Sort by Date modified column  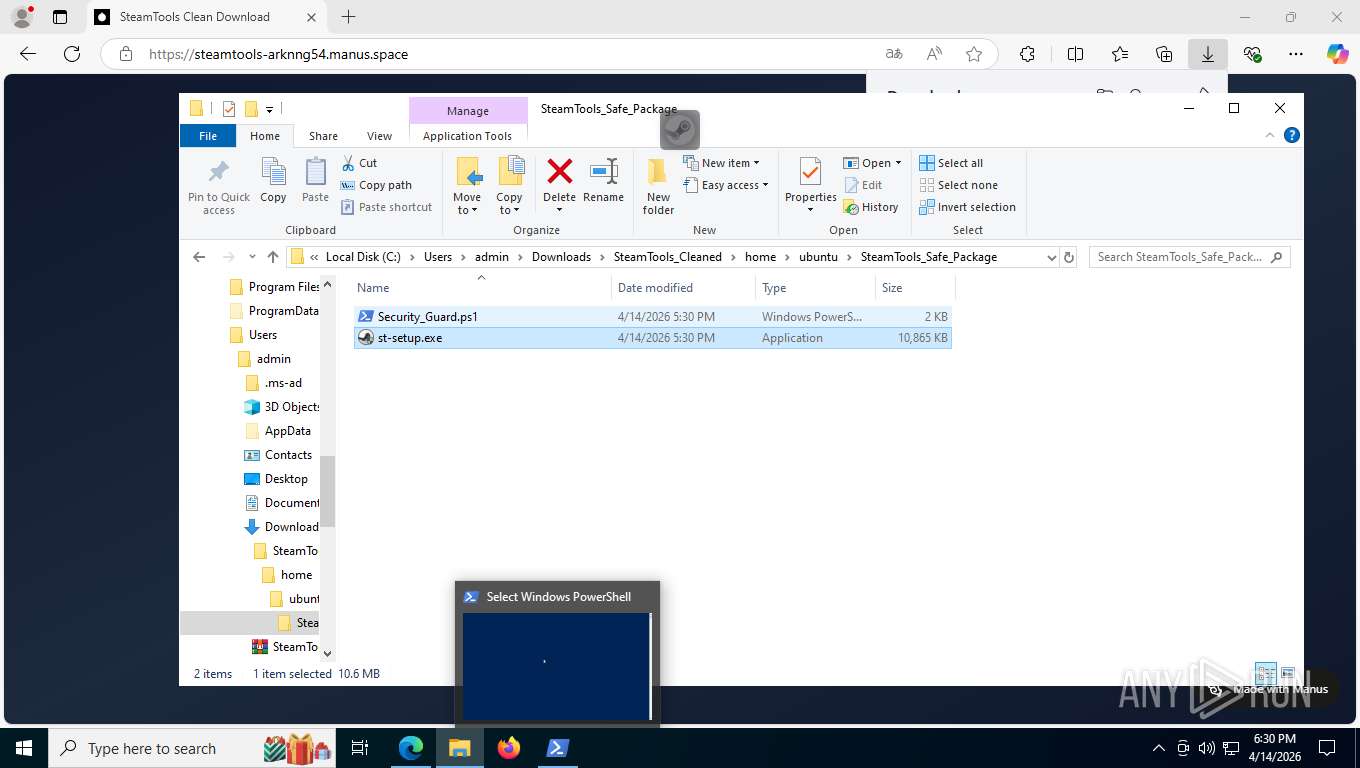click(683, 288)
